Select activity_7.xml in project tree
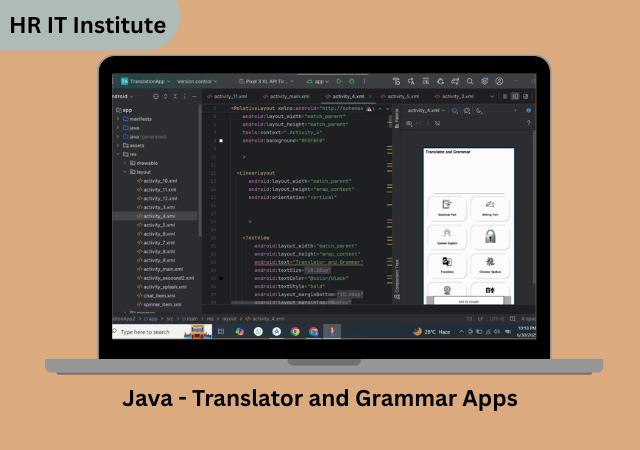This screenshot has width=640, height=450. tap(156, 243)
